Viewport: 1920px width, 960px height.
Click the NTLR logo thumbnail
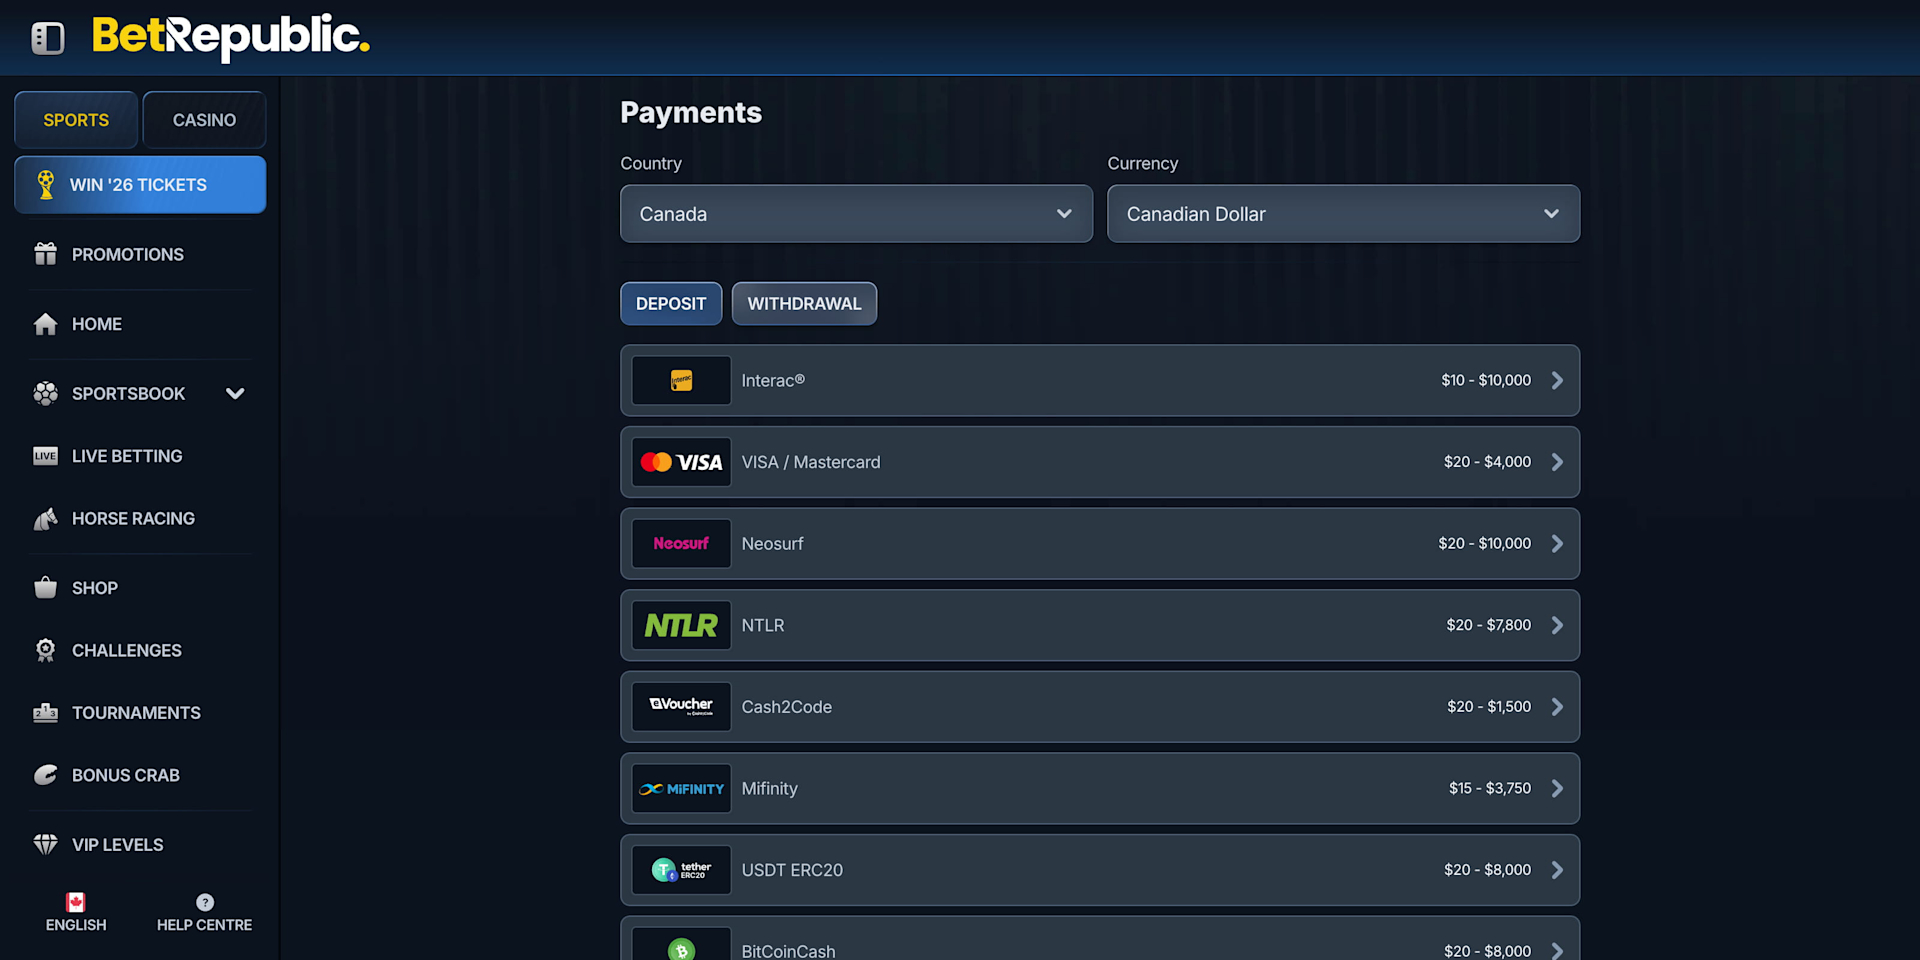click(681, 626)
